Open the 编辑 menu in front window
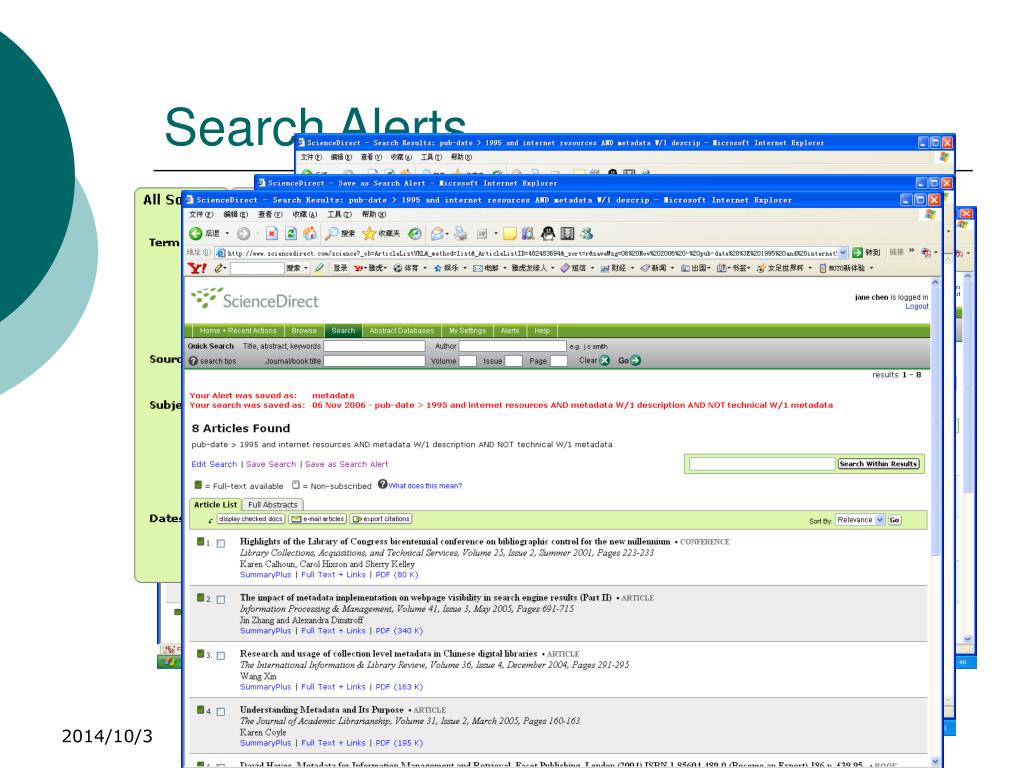Screen dimensions: 1024x768 235,214
